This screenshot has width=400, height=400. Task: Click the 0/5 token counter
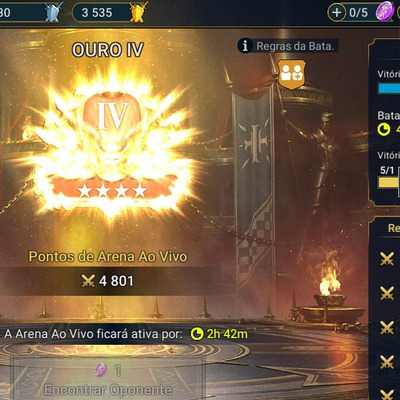[x=359, y=13]
